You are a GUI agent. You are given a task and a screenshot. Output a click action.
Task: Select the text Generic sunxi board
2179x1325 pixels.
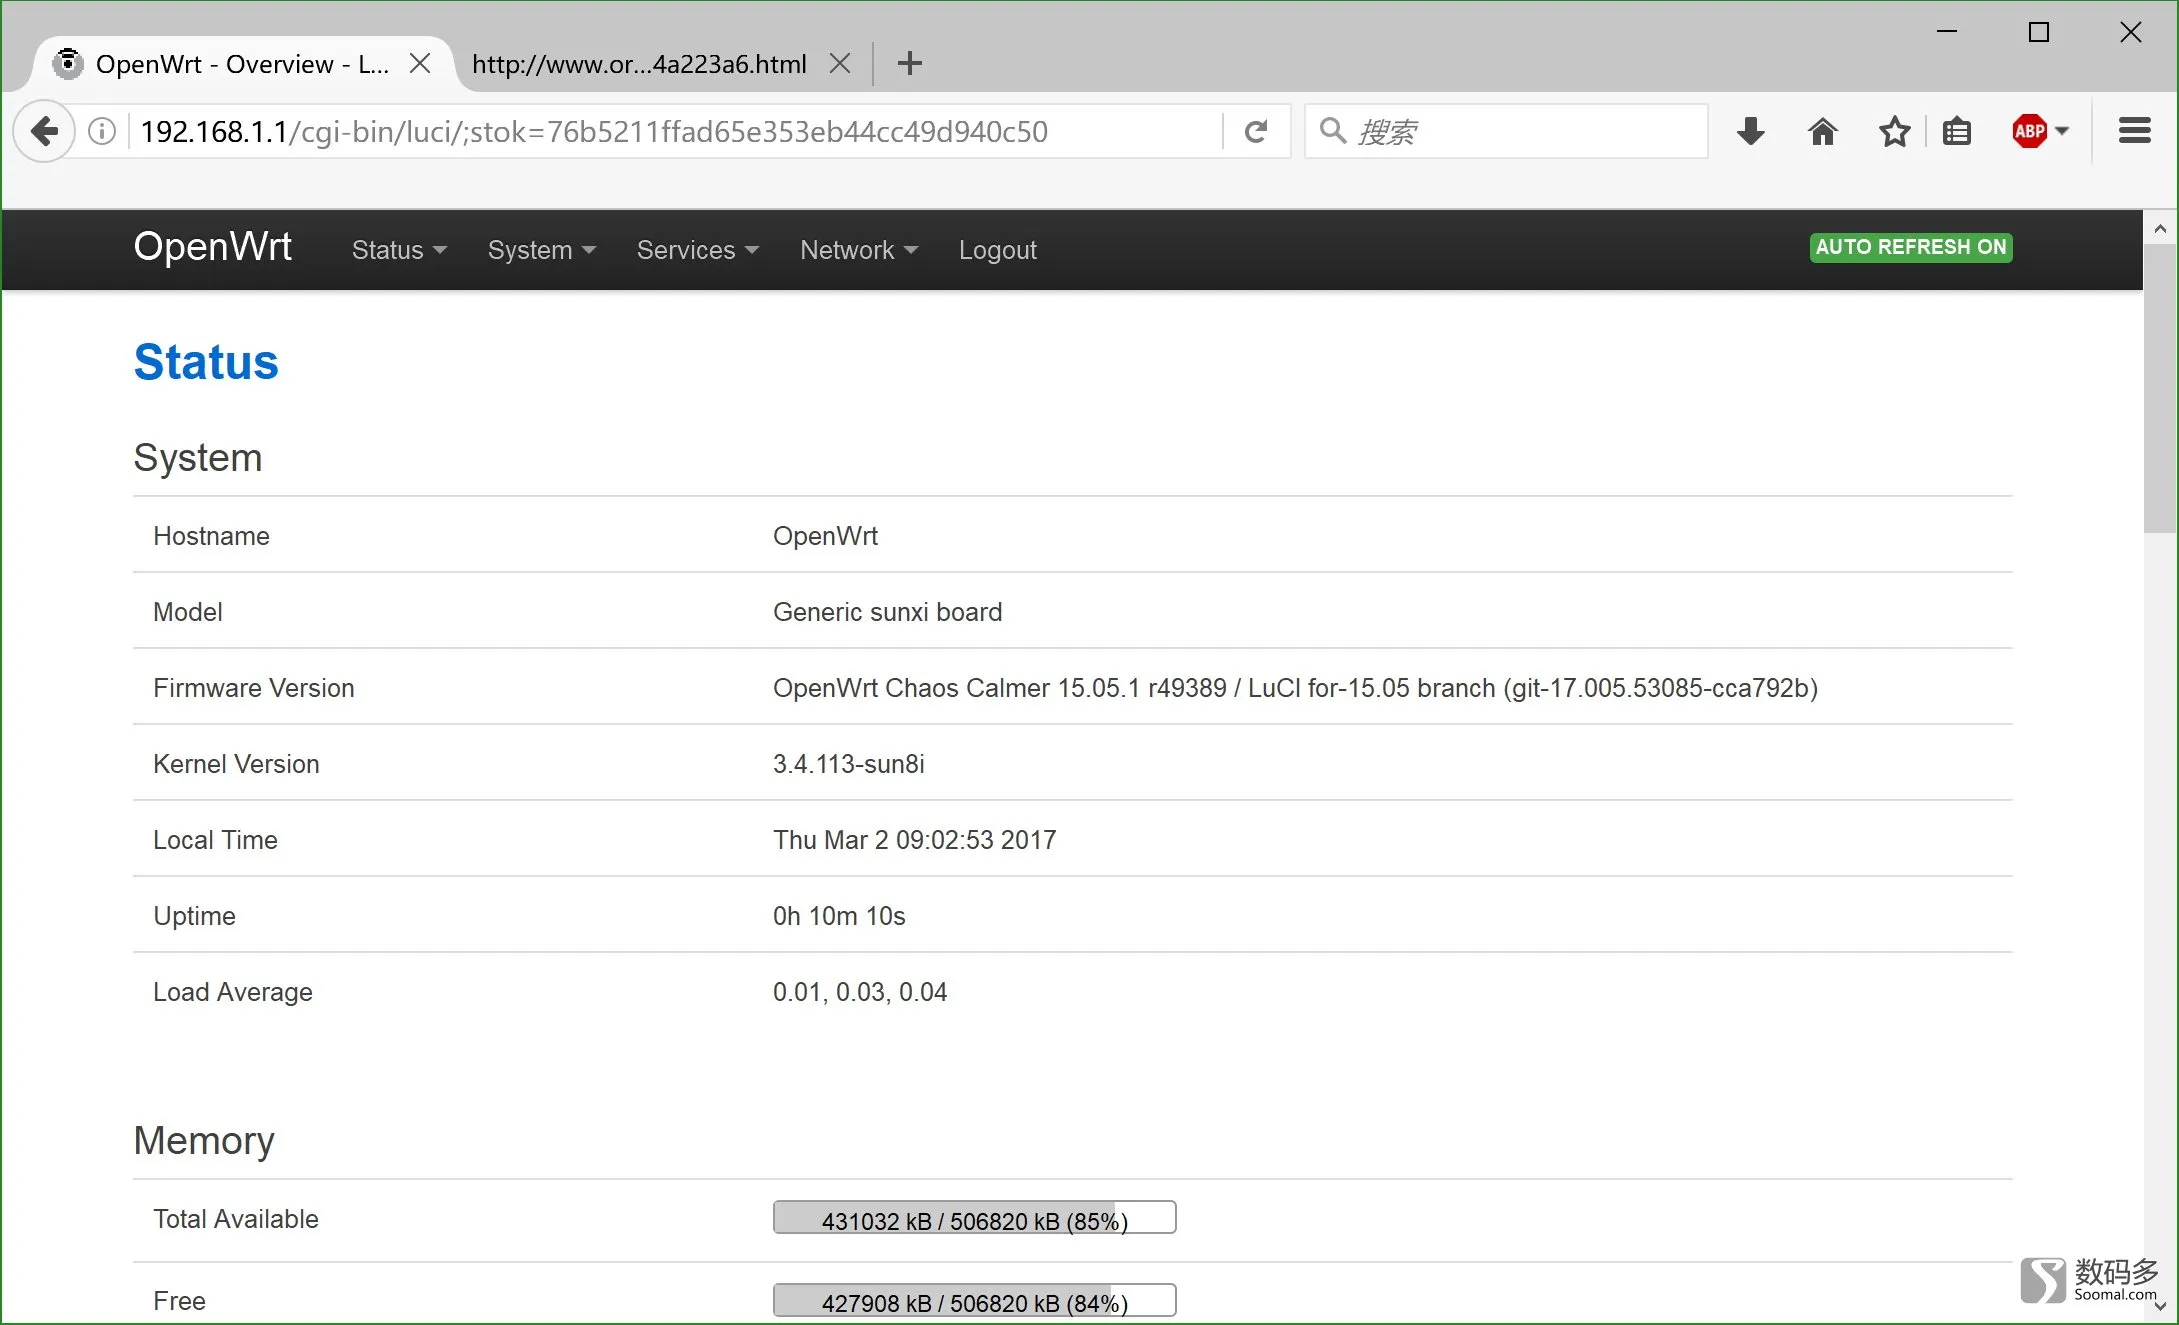coord(887,612)
